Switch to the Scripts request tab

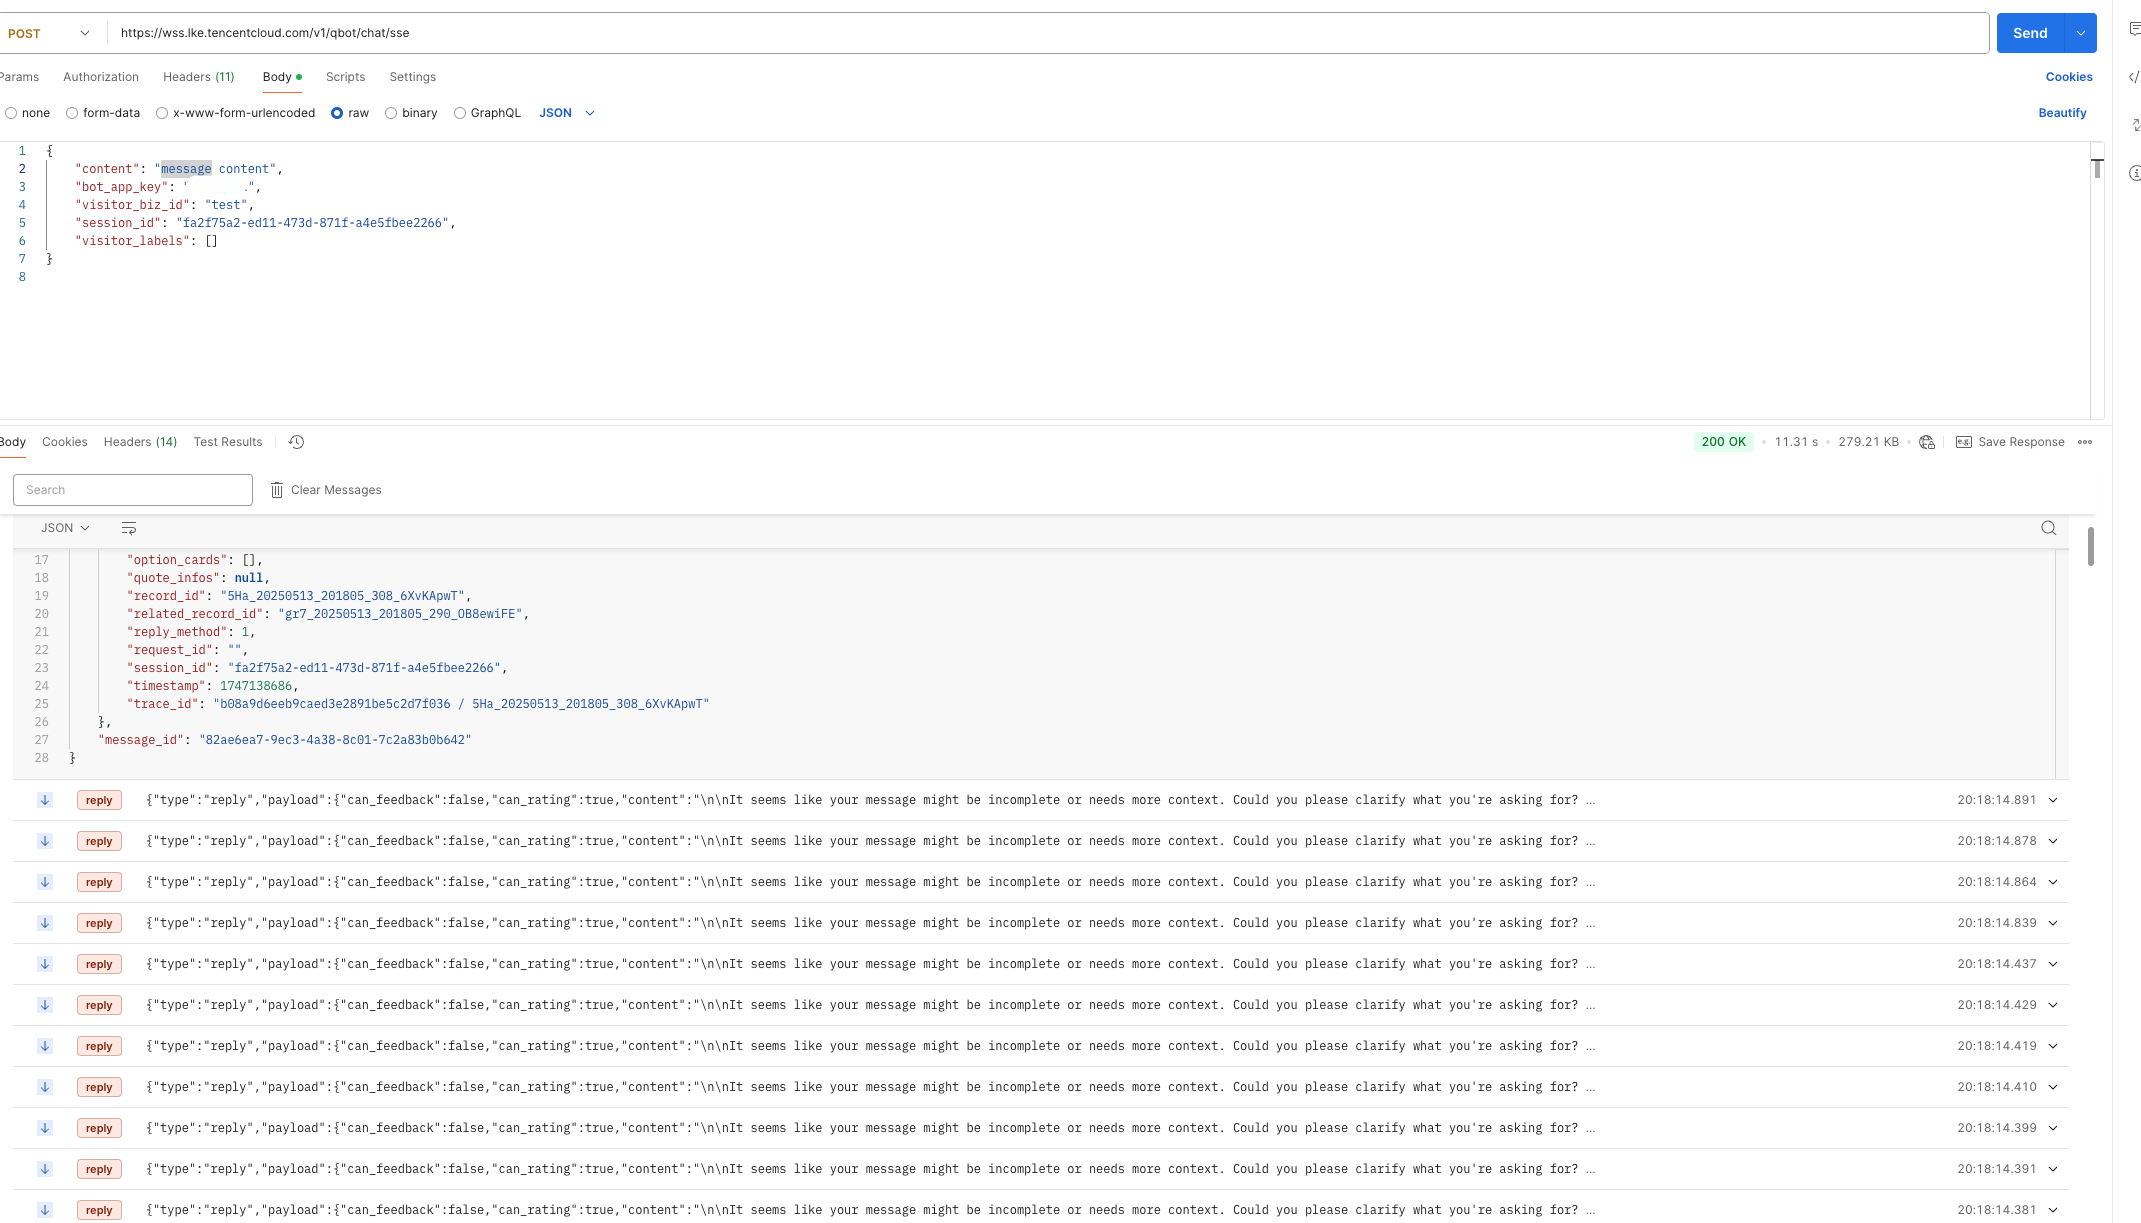point(345,77)
